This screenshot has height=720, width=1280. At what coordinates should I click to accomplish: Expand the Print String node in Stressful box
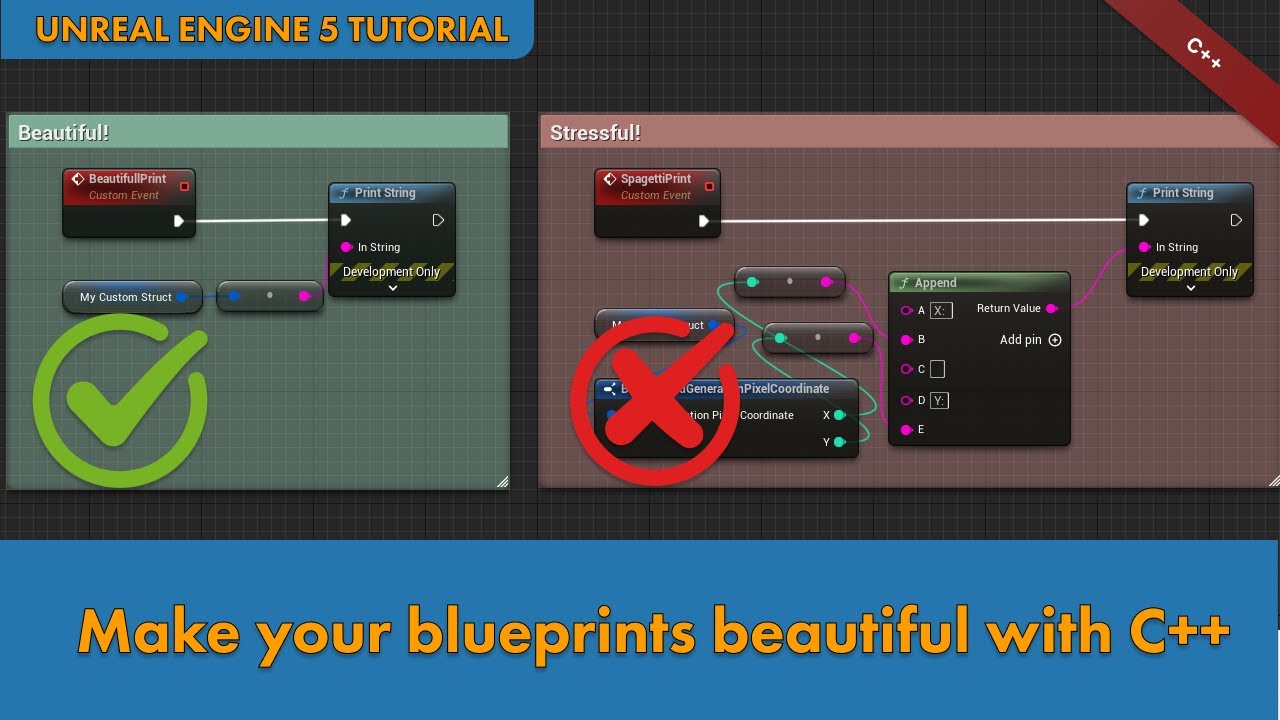click(x=1191, y=288)
